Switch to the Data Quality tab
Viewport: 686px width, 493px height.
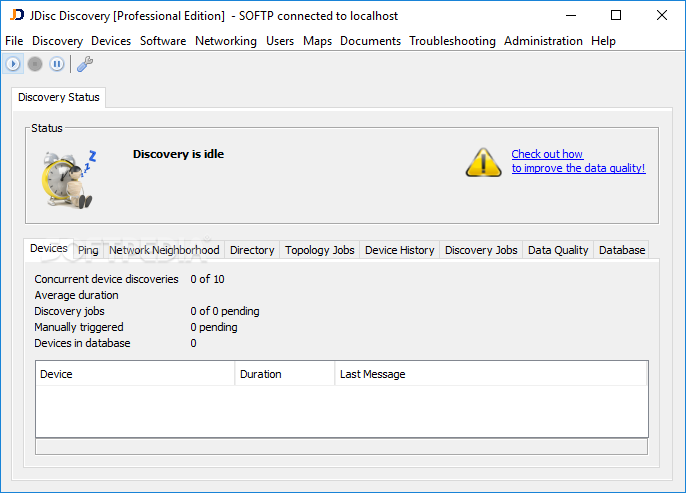(x=558, y=250)
